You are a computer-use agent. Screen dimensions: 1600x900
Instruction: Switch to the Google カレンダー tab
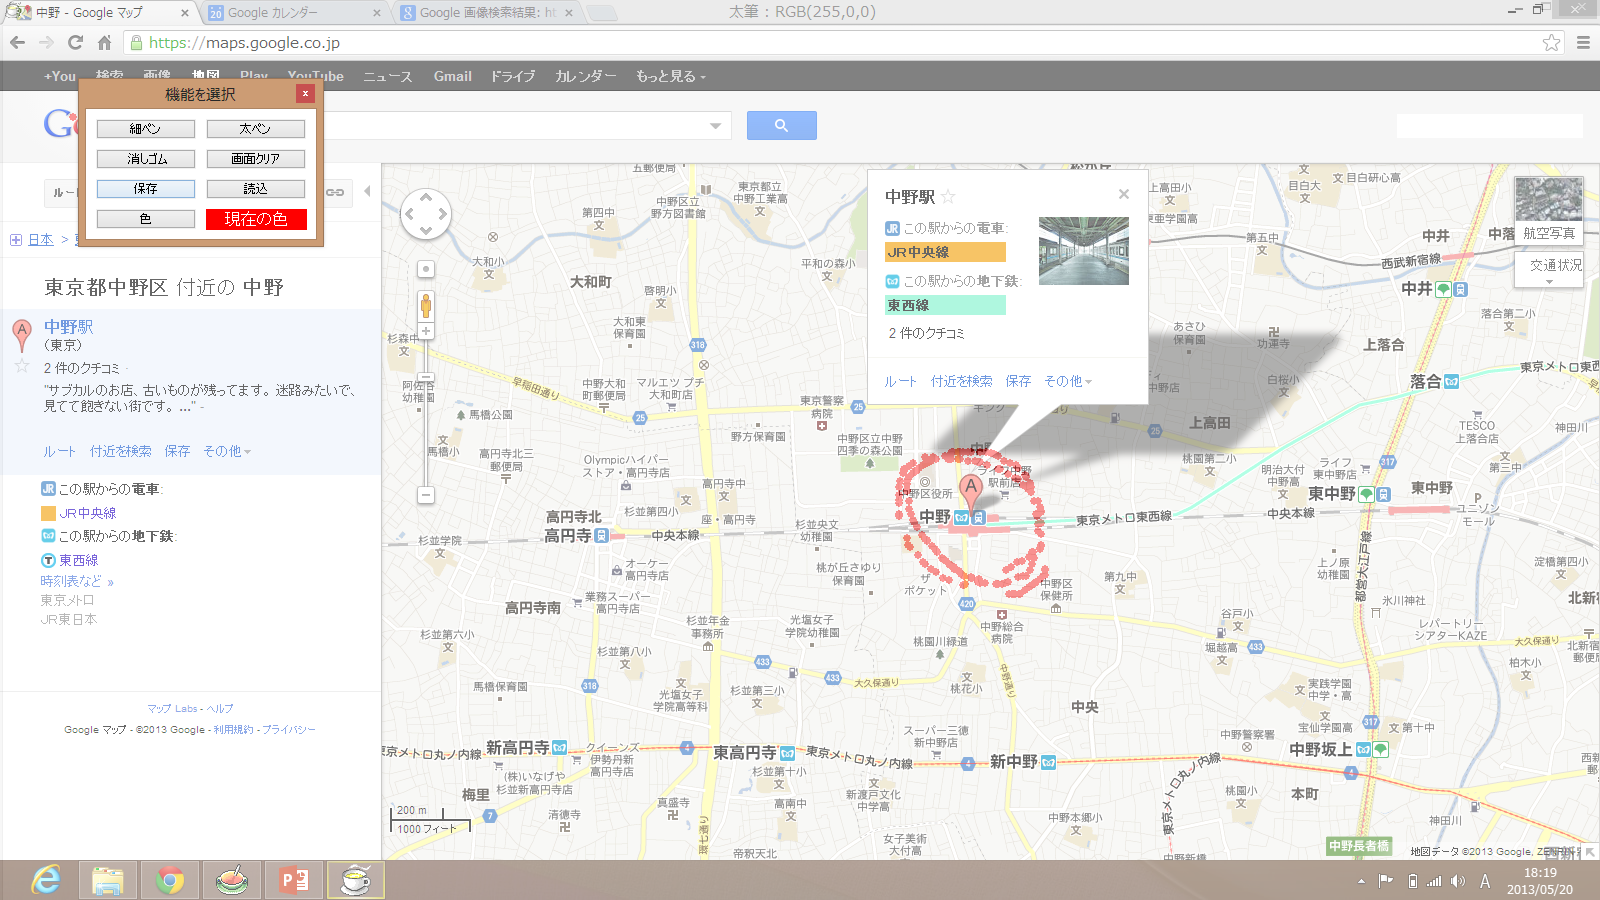tap(294, 13)
